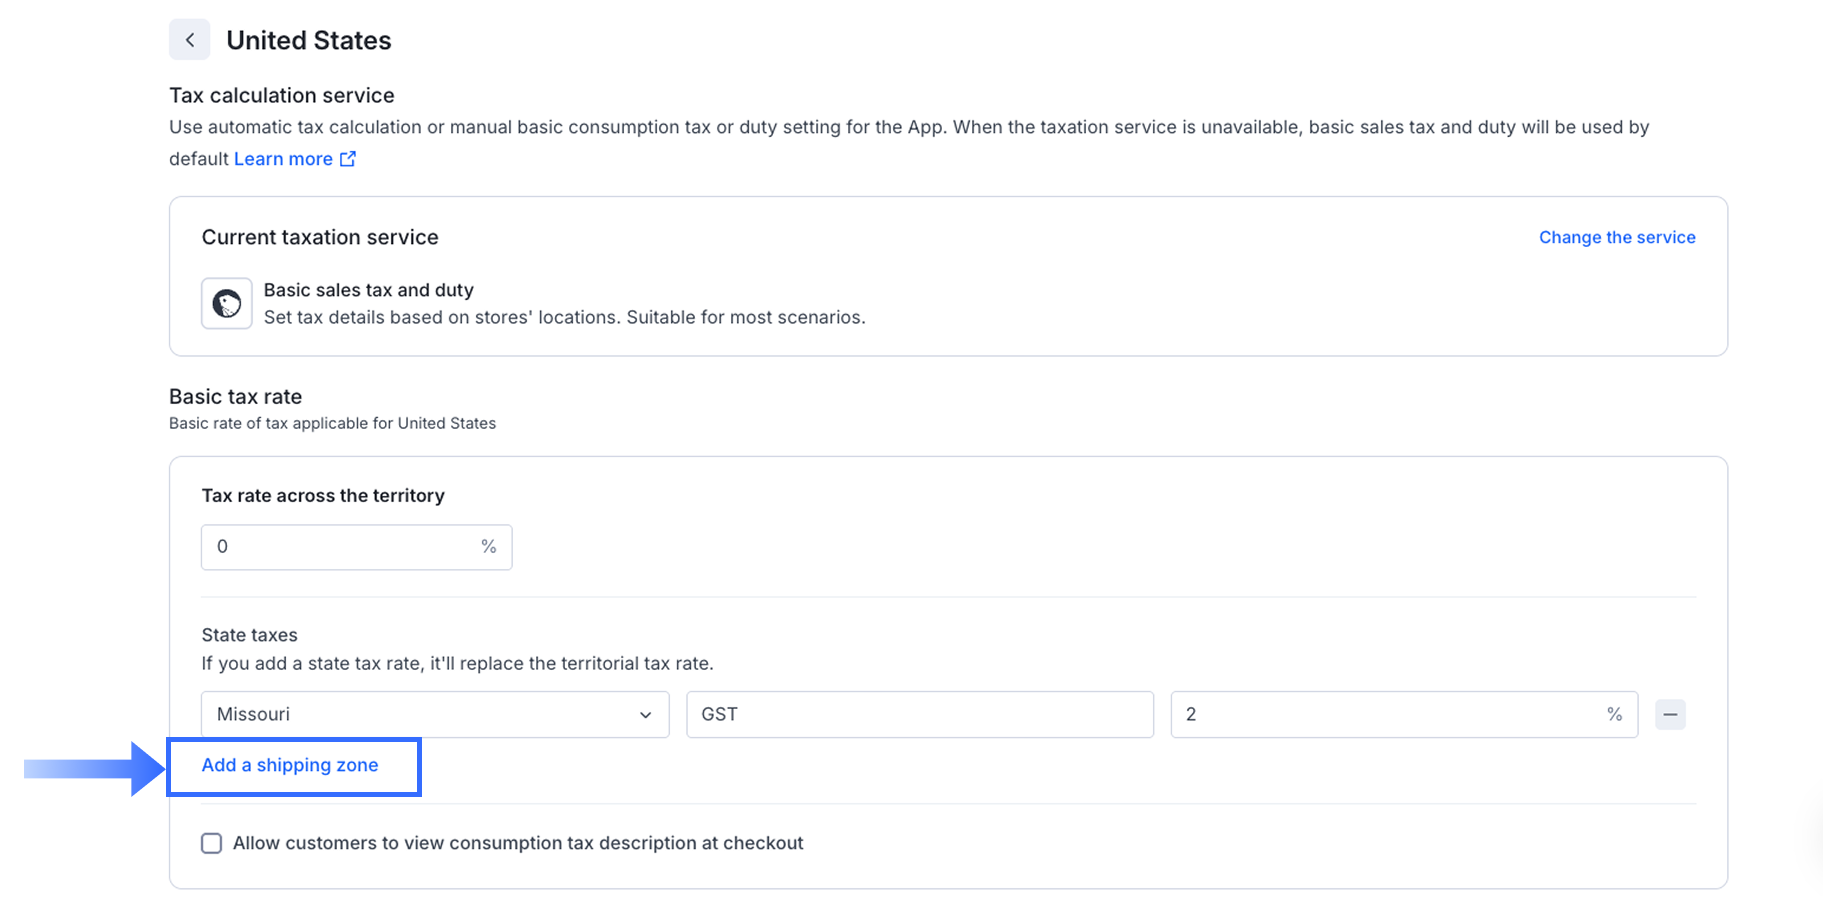
Task: Enable consumption tax description at checkout checkbox
Action: [212, 843]
